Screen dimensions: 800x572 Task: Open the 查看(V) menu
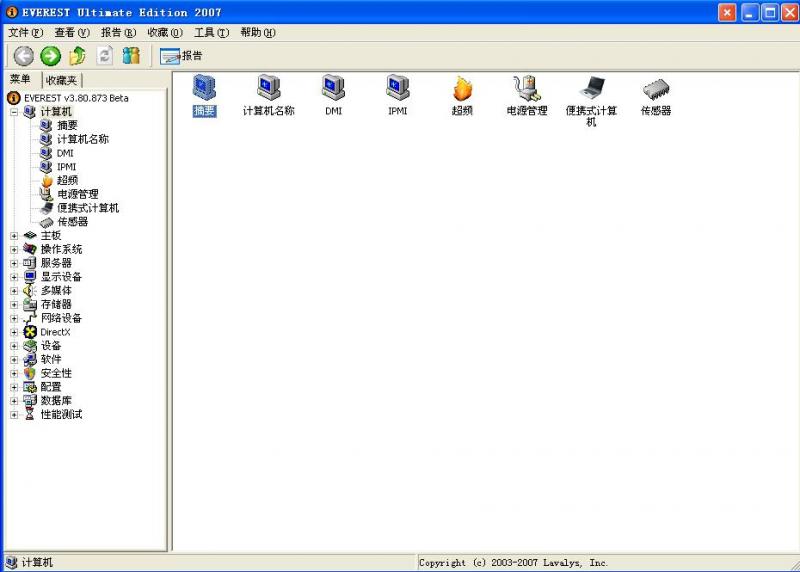point(72,33)
